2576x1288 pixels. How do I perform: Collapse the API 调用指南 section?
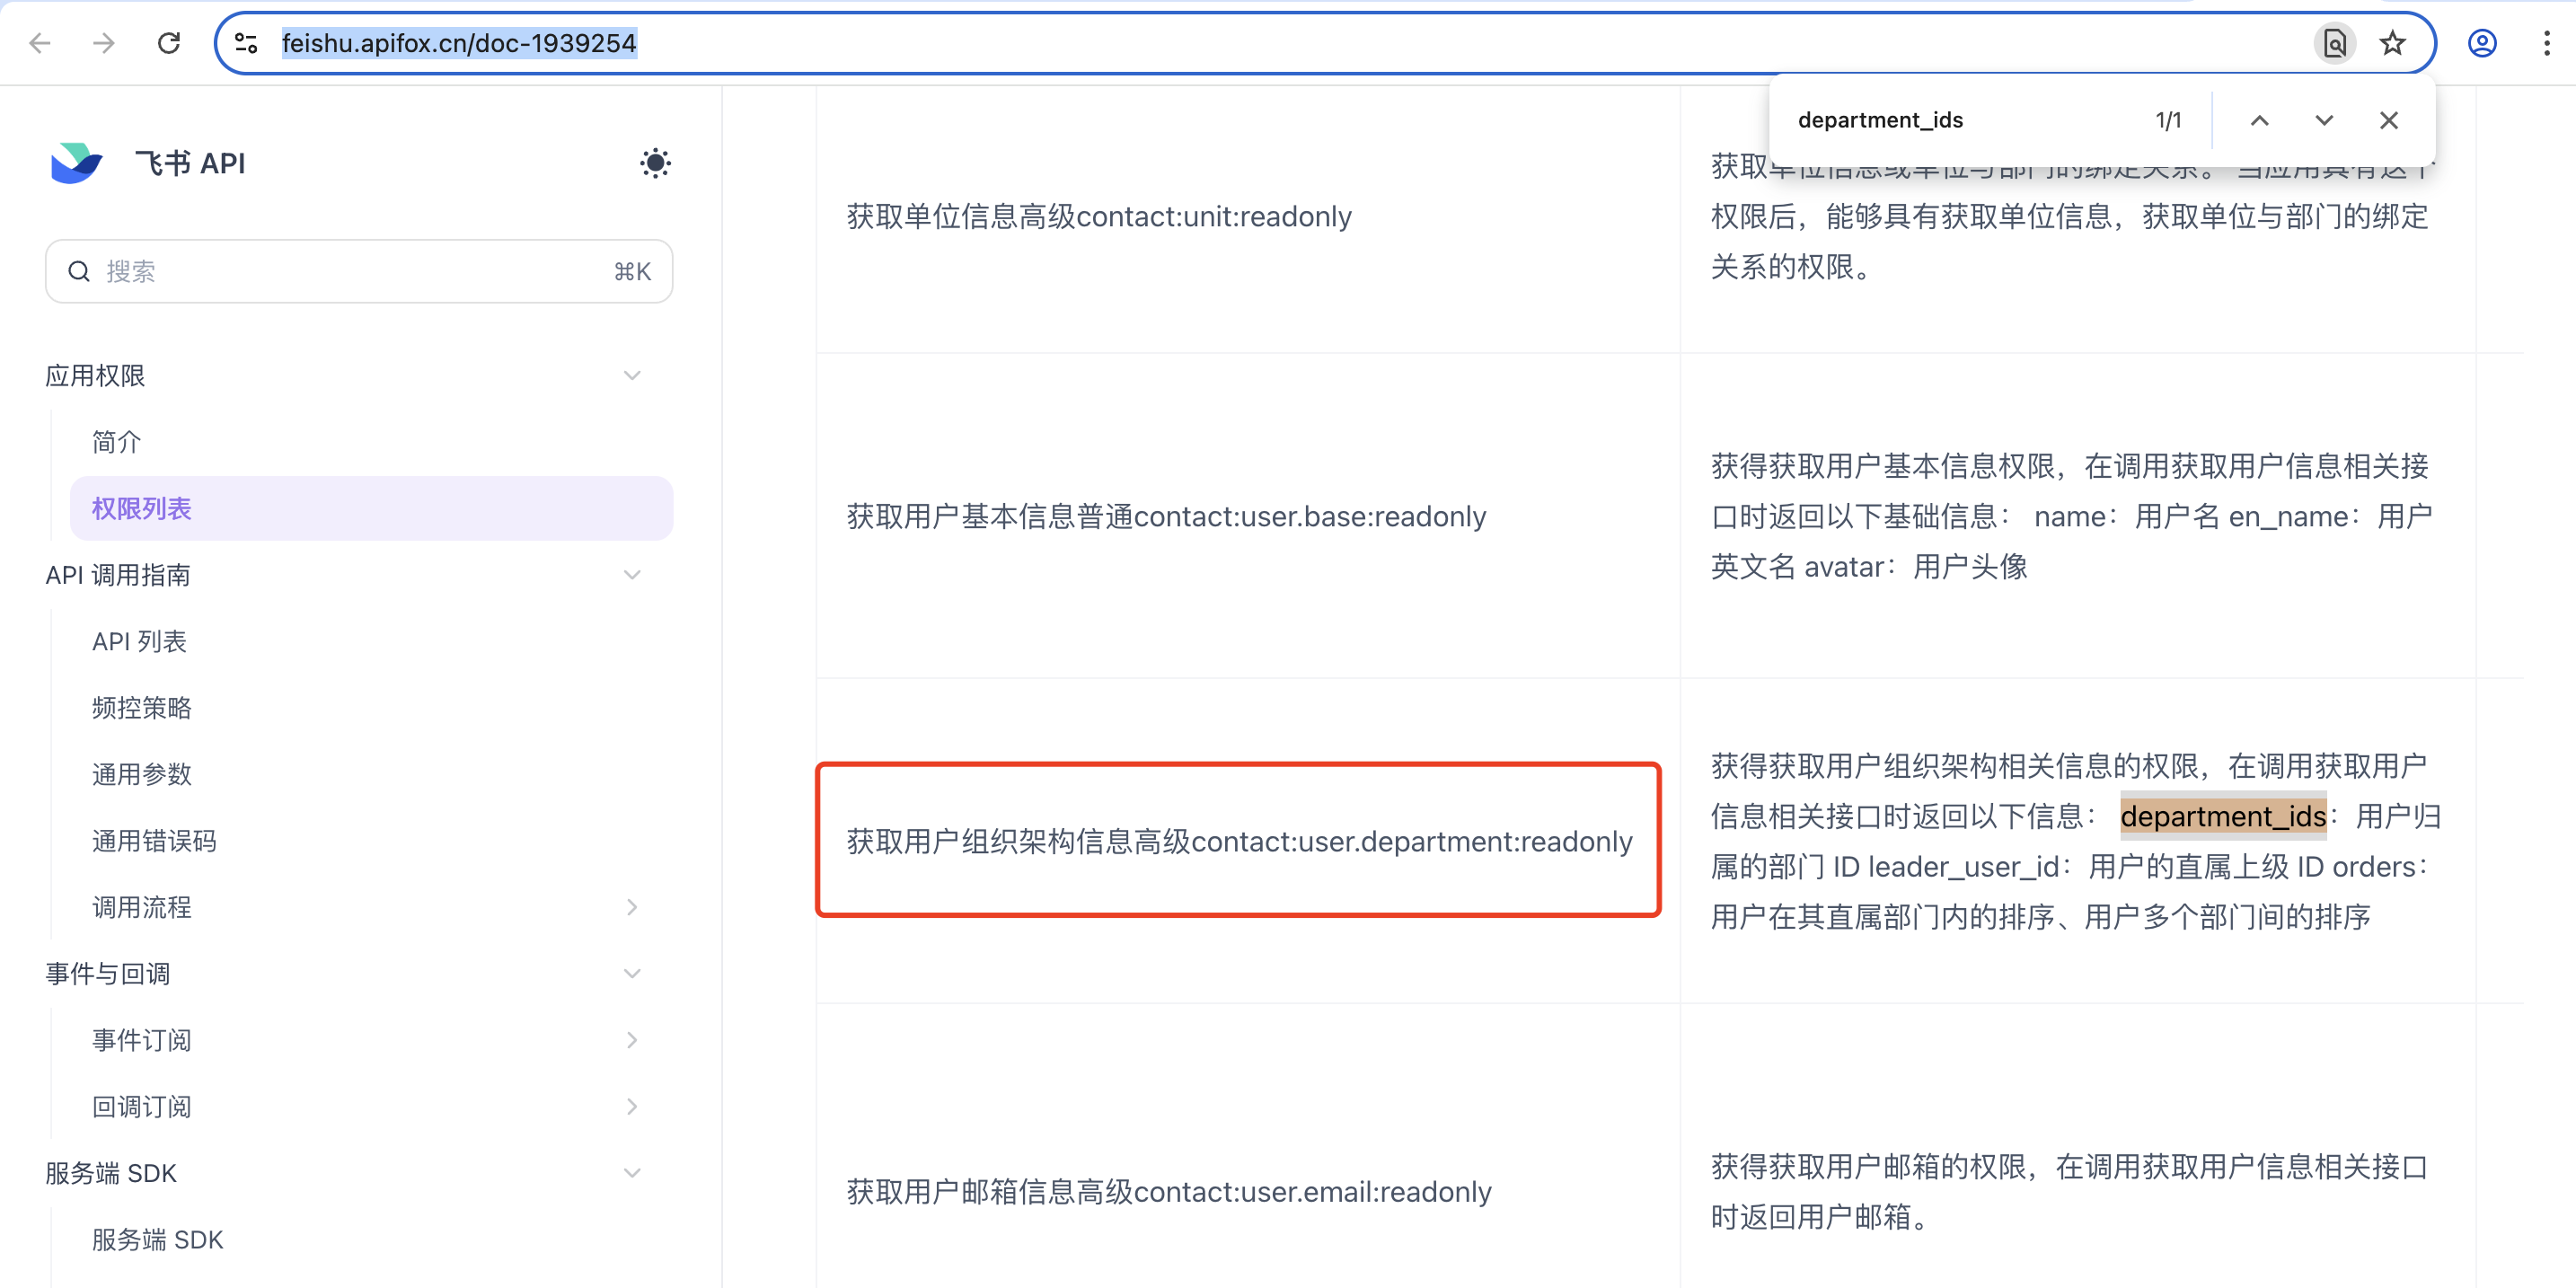[632, 575]
